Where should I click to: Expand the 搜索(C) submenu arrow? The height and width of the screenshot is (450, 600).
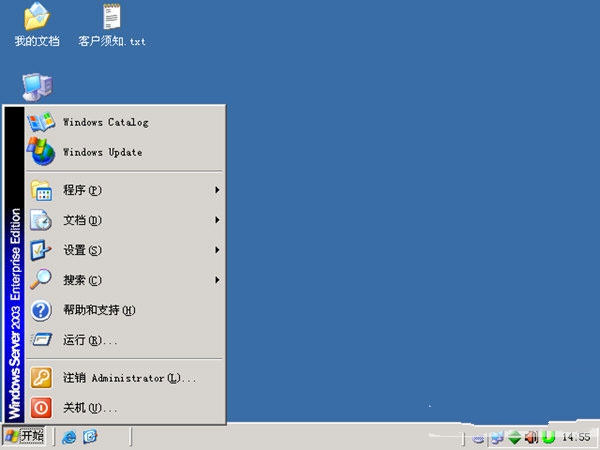click(x=217, y=280)
